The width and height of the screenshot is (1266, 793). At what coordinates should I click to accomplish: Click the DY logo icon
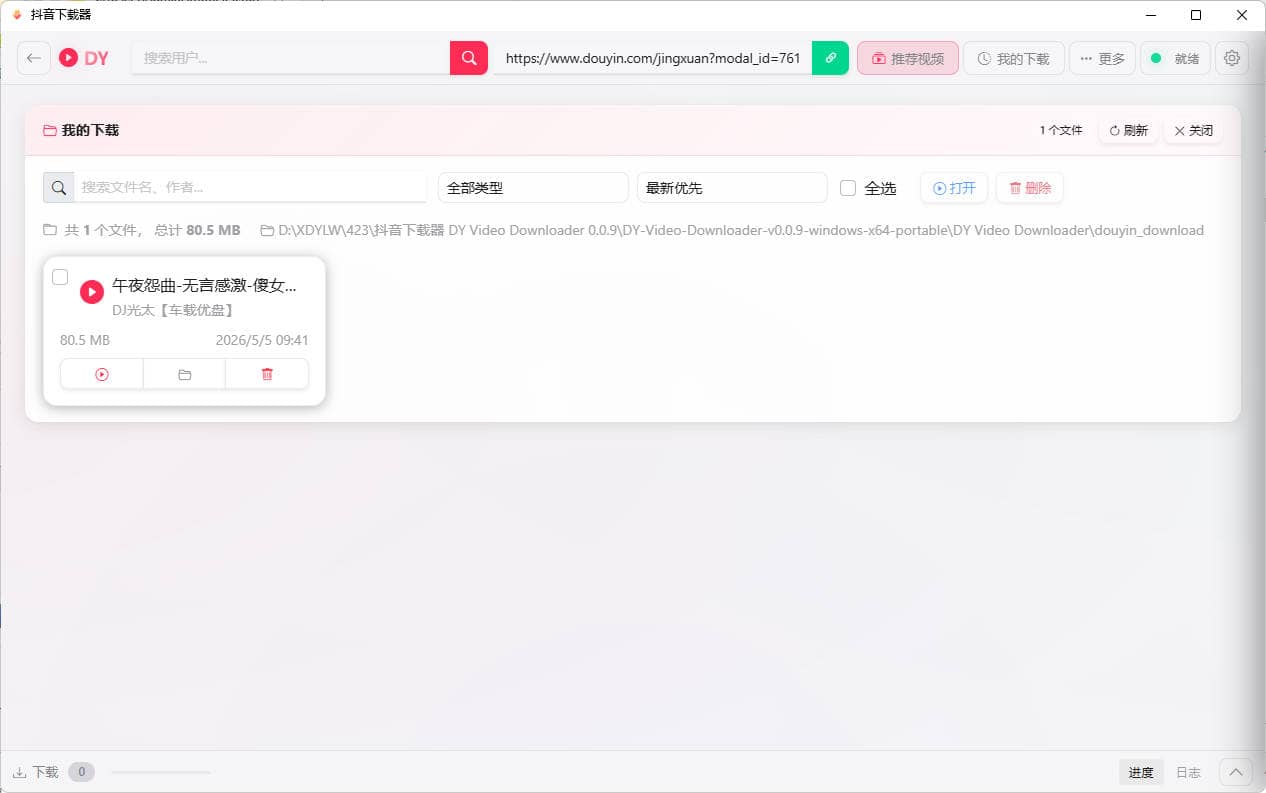[68, 58]
